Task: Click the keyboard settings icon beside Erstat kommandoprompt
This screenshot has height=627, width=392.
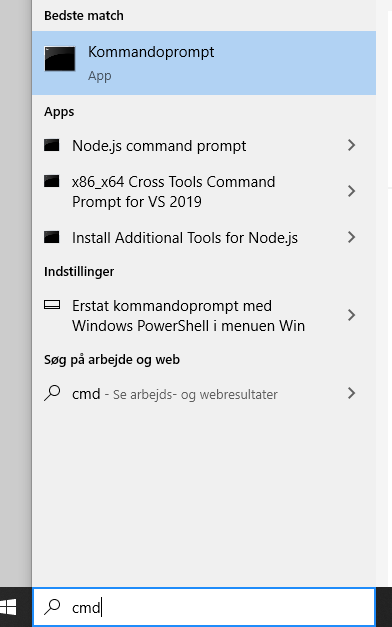Action: pyautogui.click(x=52, y=305)
